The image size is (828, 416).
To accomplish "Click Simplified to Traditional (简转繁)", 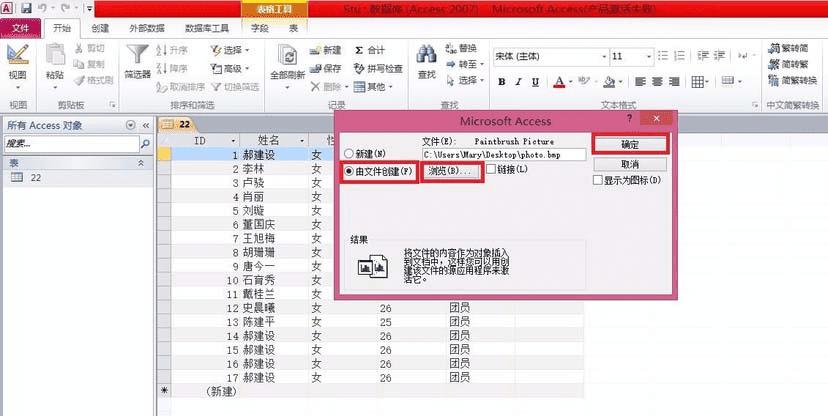I will (x=788, y=64).
